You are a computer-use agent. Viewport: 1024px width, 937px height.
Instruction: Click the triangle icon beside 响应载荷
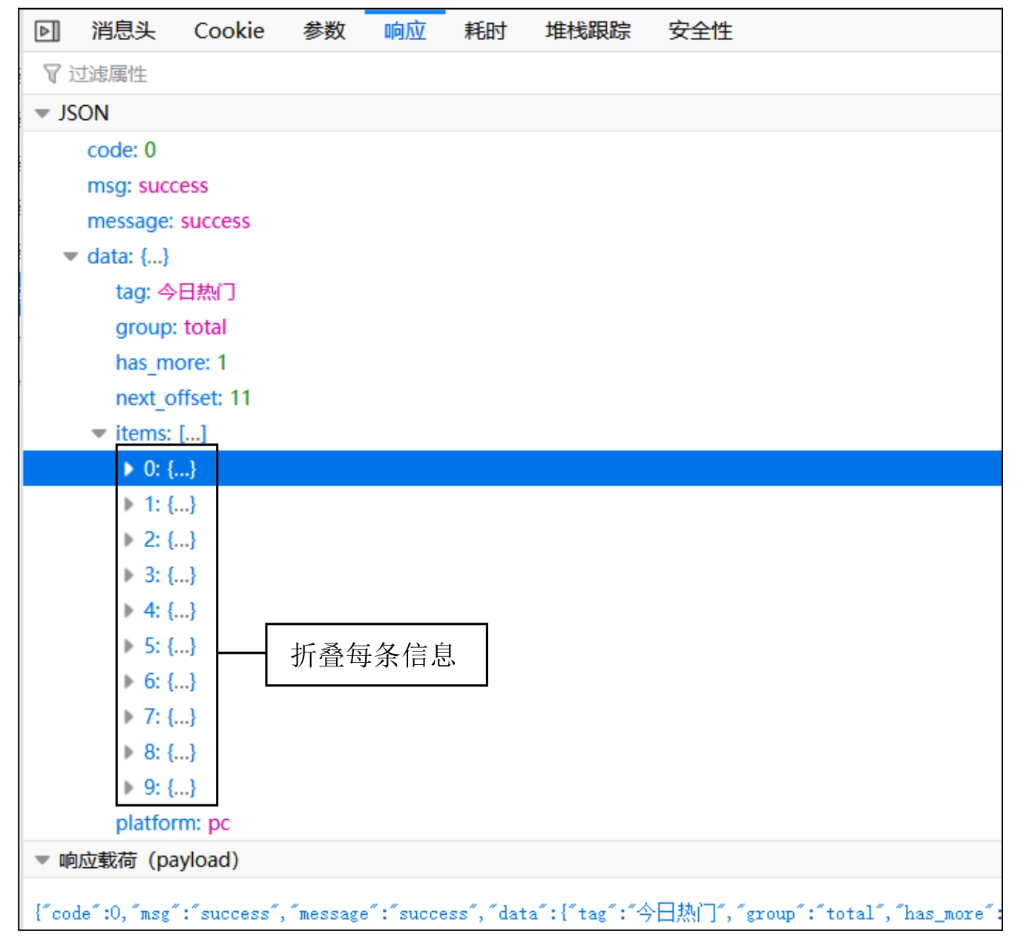tap(40, 859)
